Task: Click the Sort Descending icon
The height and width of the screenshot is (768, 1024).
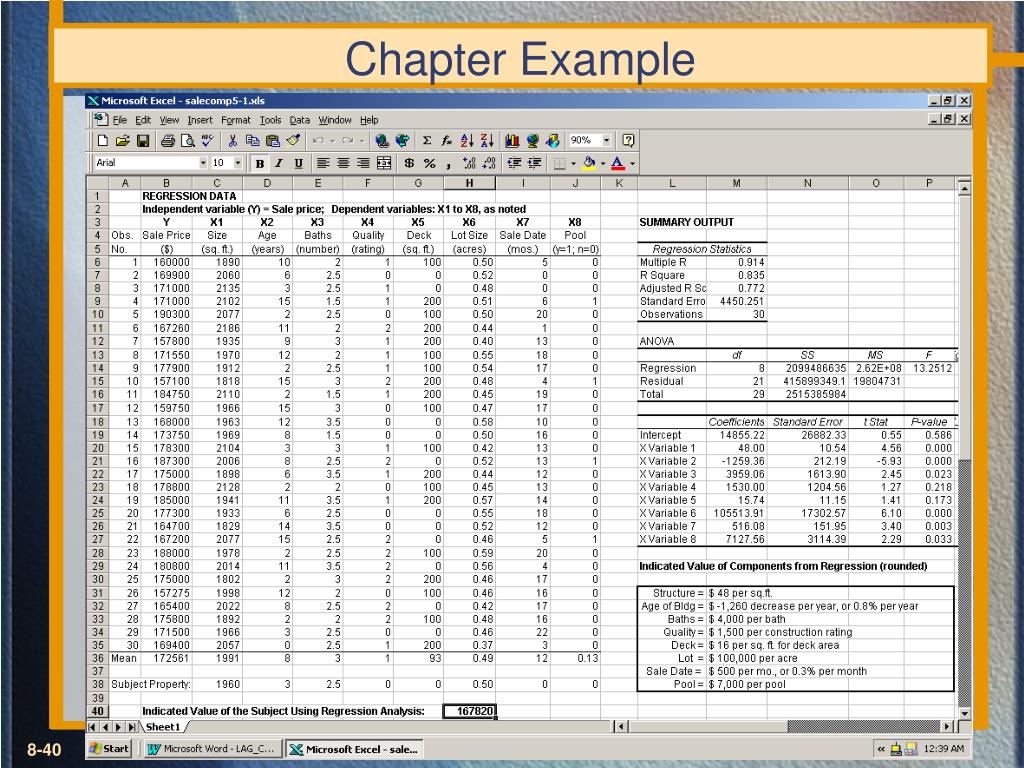Action: 487,140
